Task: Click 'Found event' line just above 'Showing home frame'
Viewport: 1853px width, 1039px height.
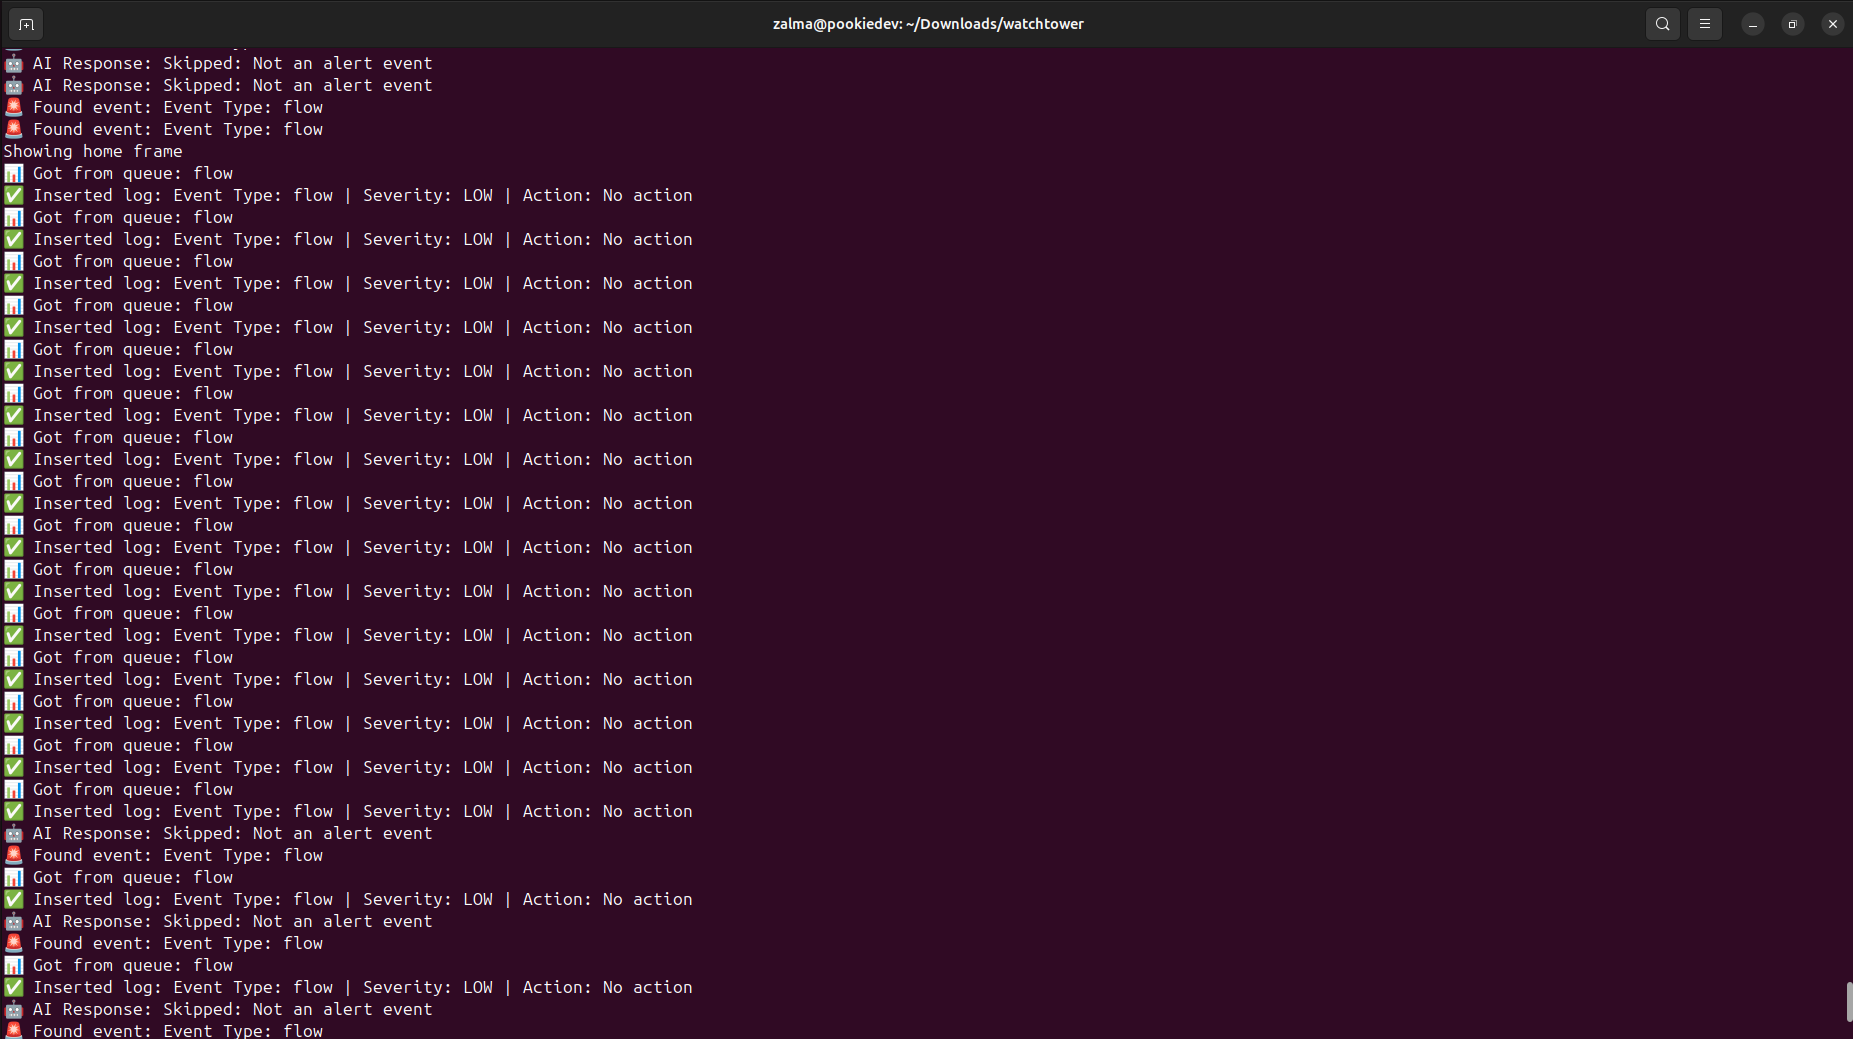Action: pyautogui.click(x=163, y=129)
